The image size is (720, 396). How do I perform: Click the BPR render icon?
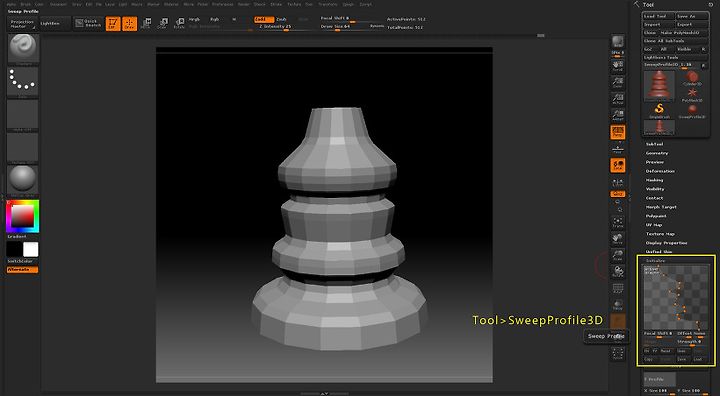click(x=618, y=42)
